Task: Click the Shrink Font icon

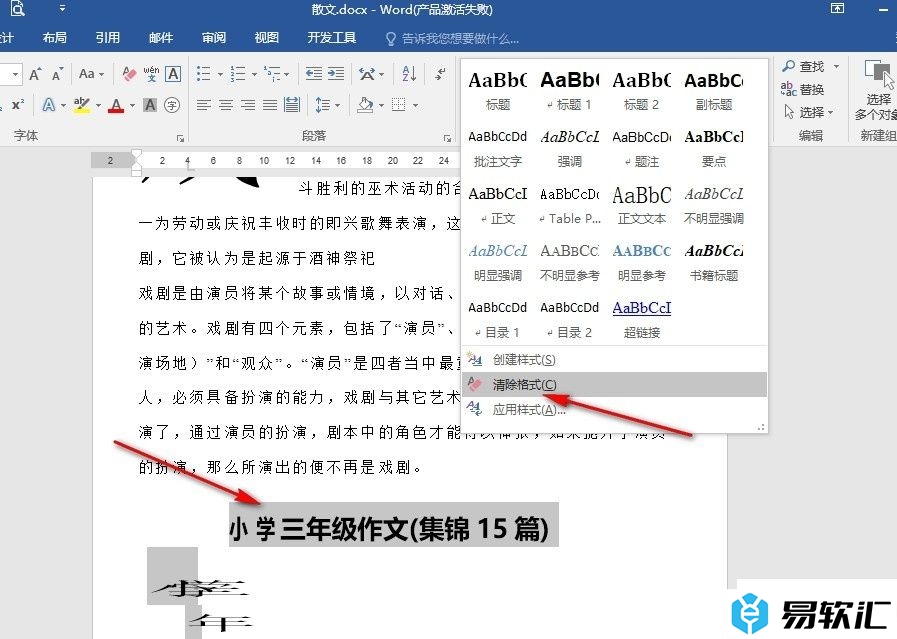Action: coord(57,74)
